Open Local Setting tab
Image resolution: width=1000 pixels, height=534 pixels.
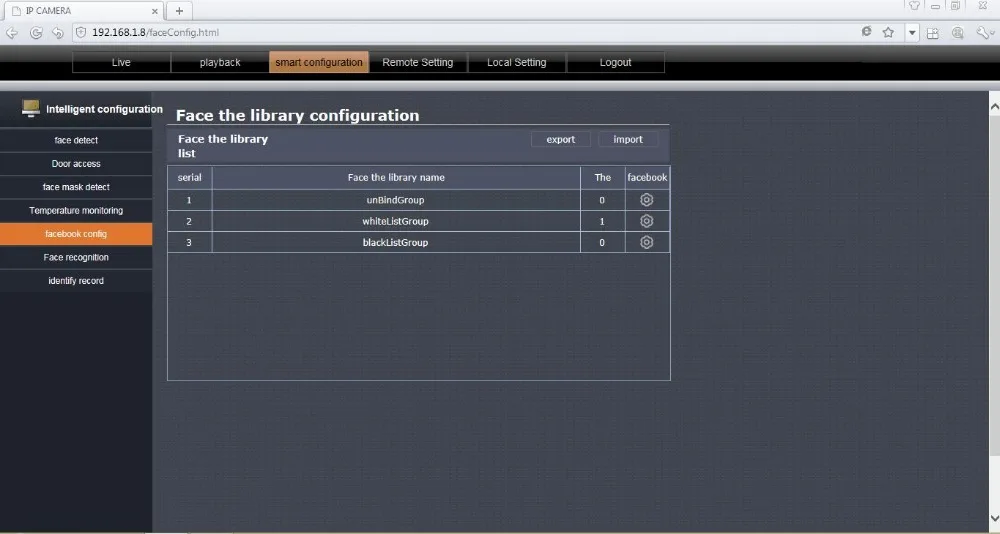517,63
